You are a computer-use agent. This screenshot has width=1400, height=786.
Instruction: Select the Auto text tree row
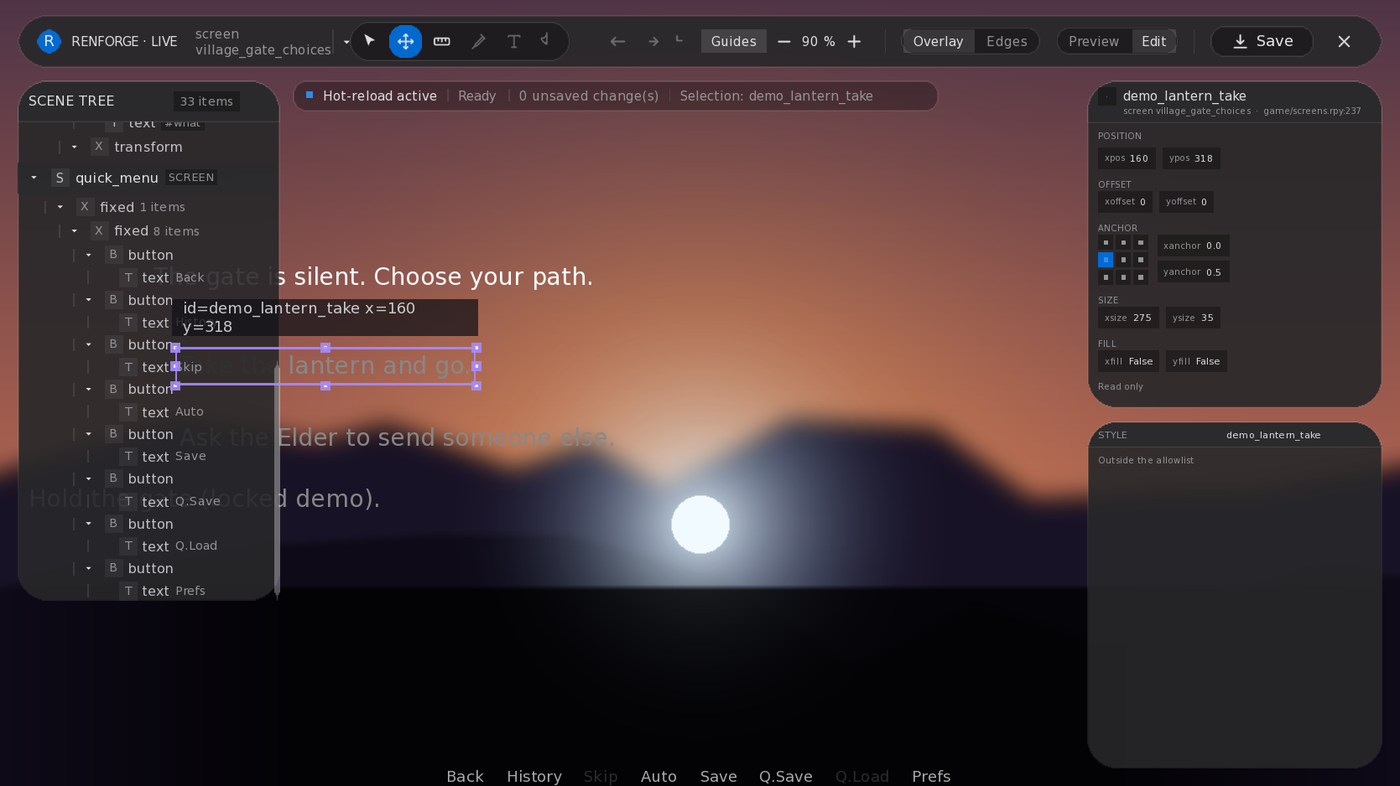click(x=147, y=412)
